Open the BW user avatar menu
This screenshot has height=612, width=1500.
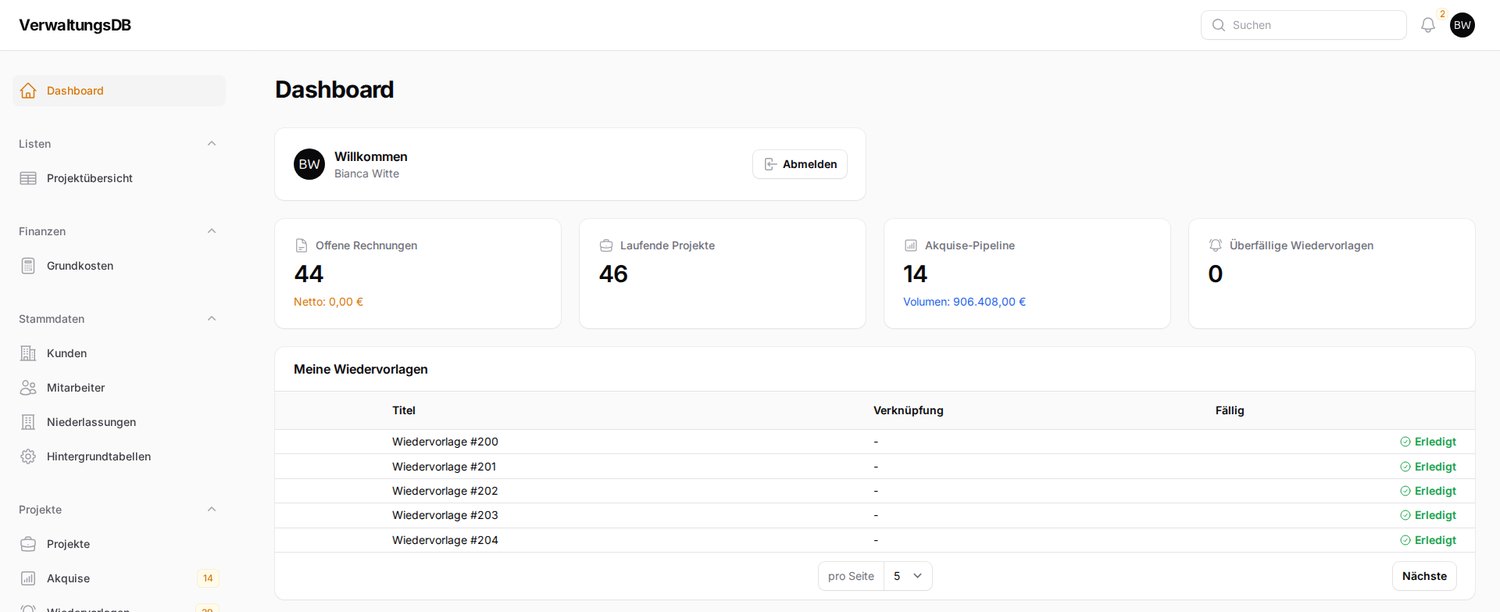[1462, 25]
